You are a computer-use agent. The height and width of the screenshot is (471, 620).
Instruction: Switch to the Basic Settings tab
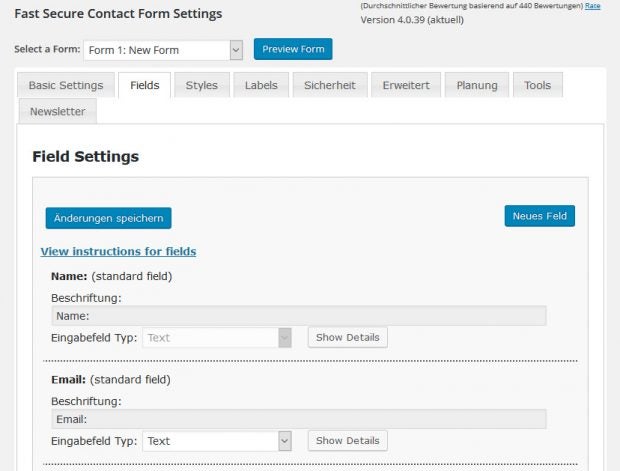tap(66, 85)
